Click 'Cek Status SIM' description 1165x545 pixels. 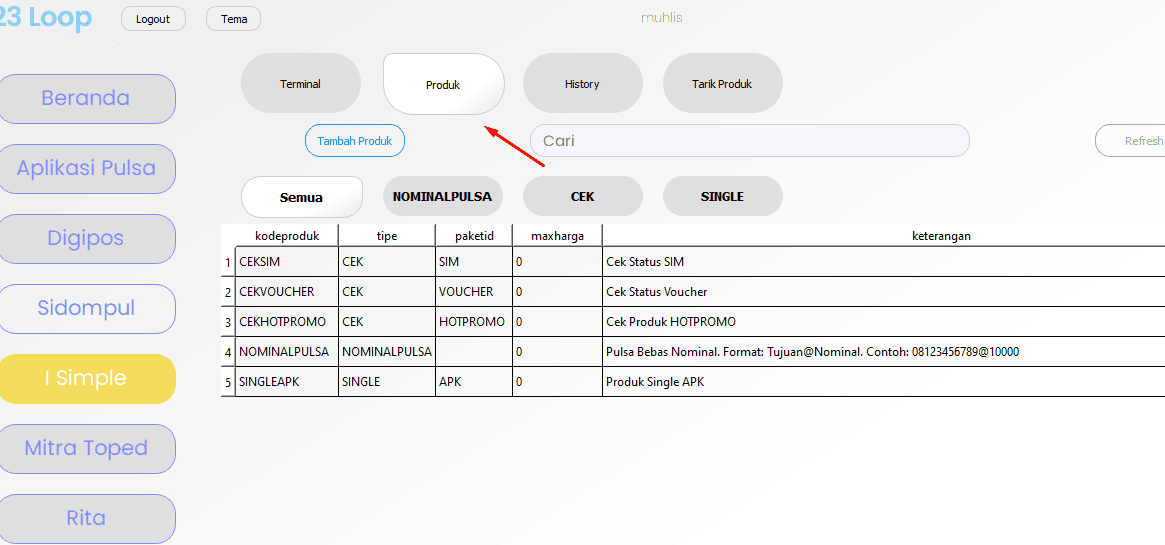pyautogui.click(x=884, y=262)
